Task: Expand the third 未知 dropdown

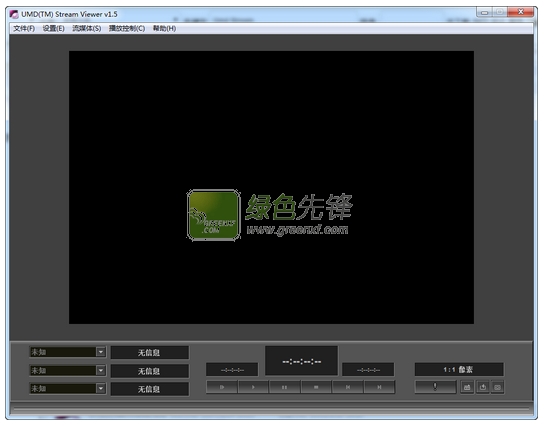Action: pyautogui.click(x=101, y=389)
